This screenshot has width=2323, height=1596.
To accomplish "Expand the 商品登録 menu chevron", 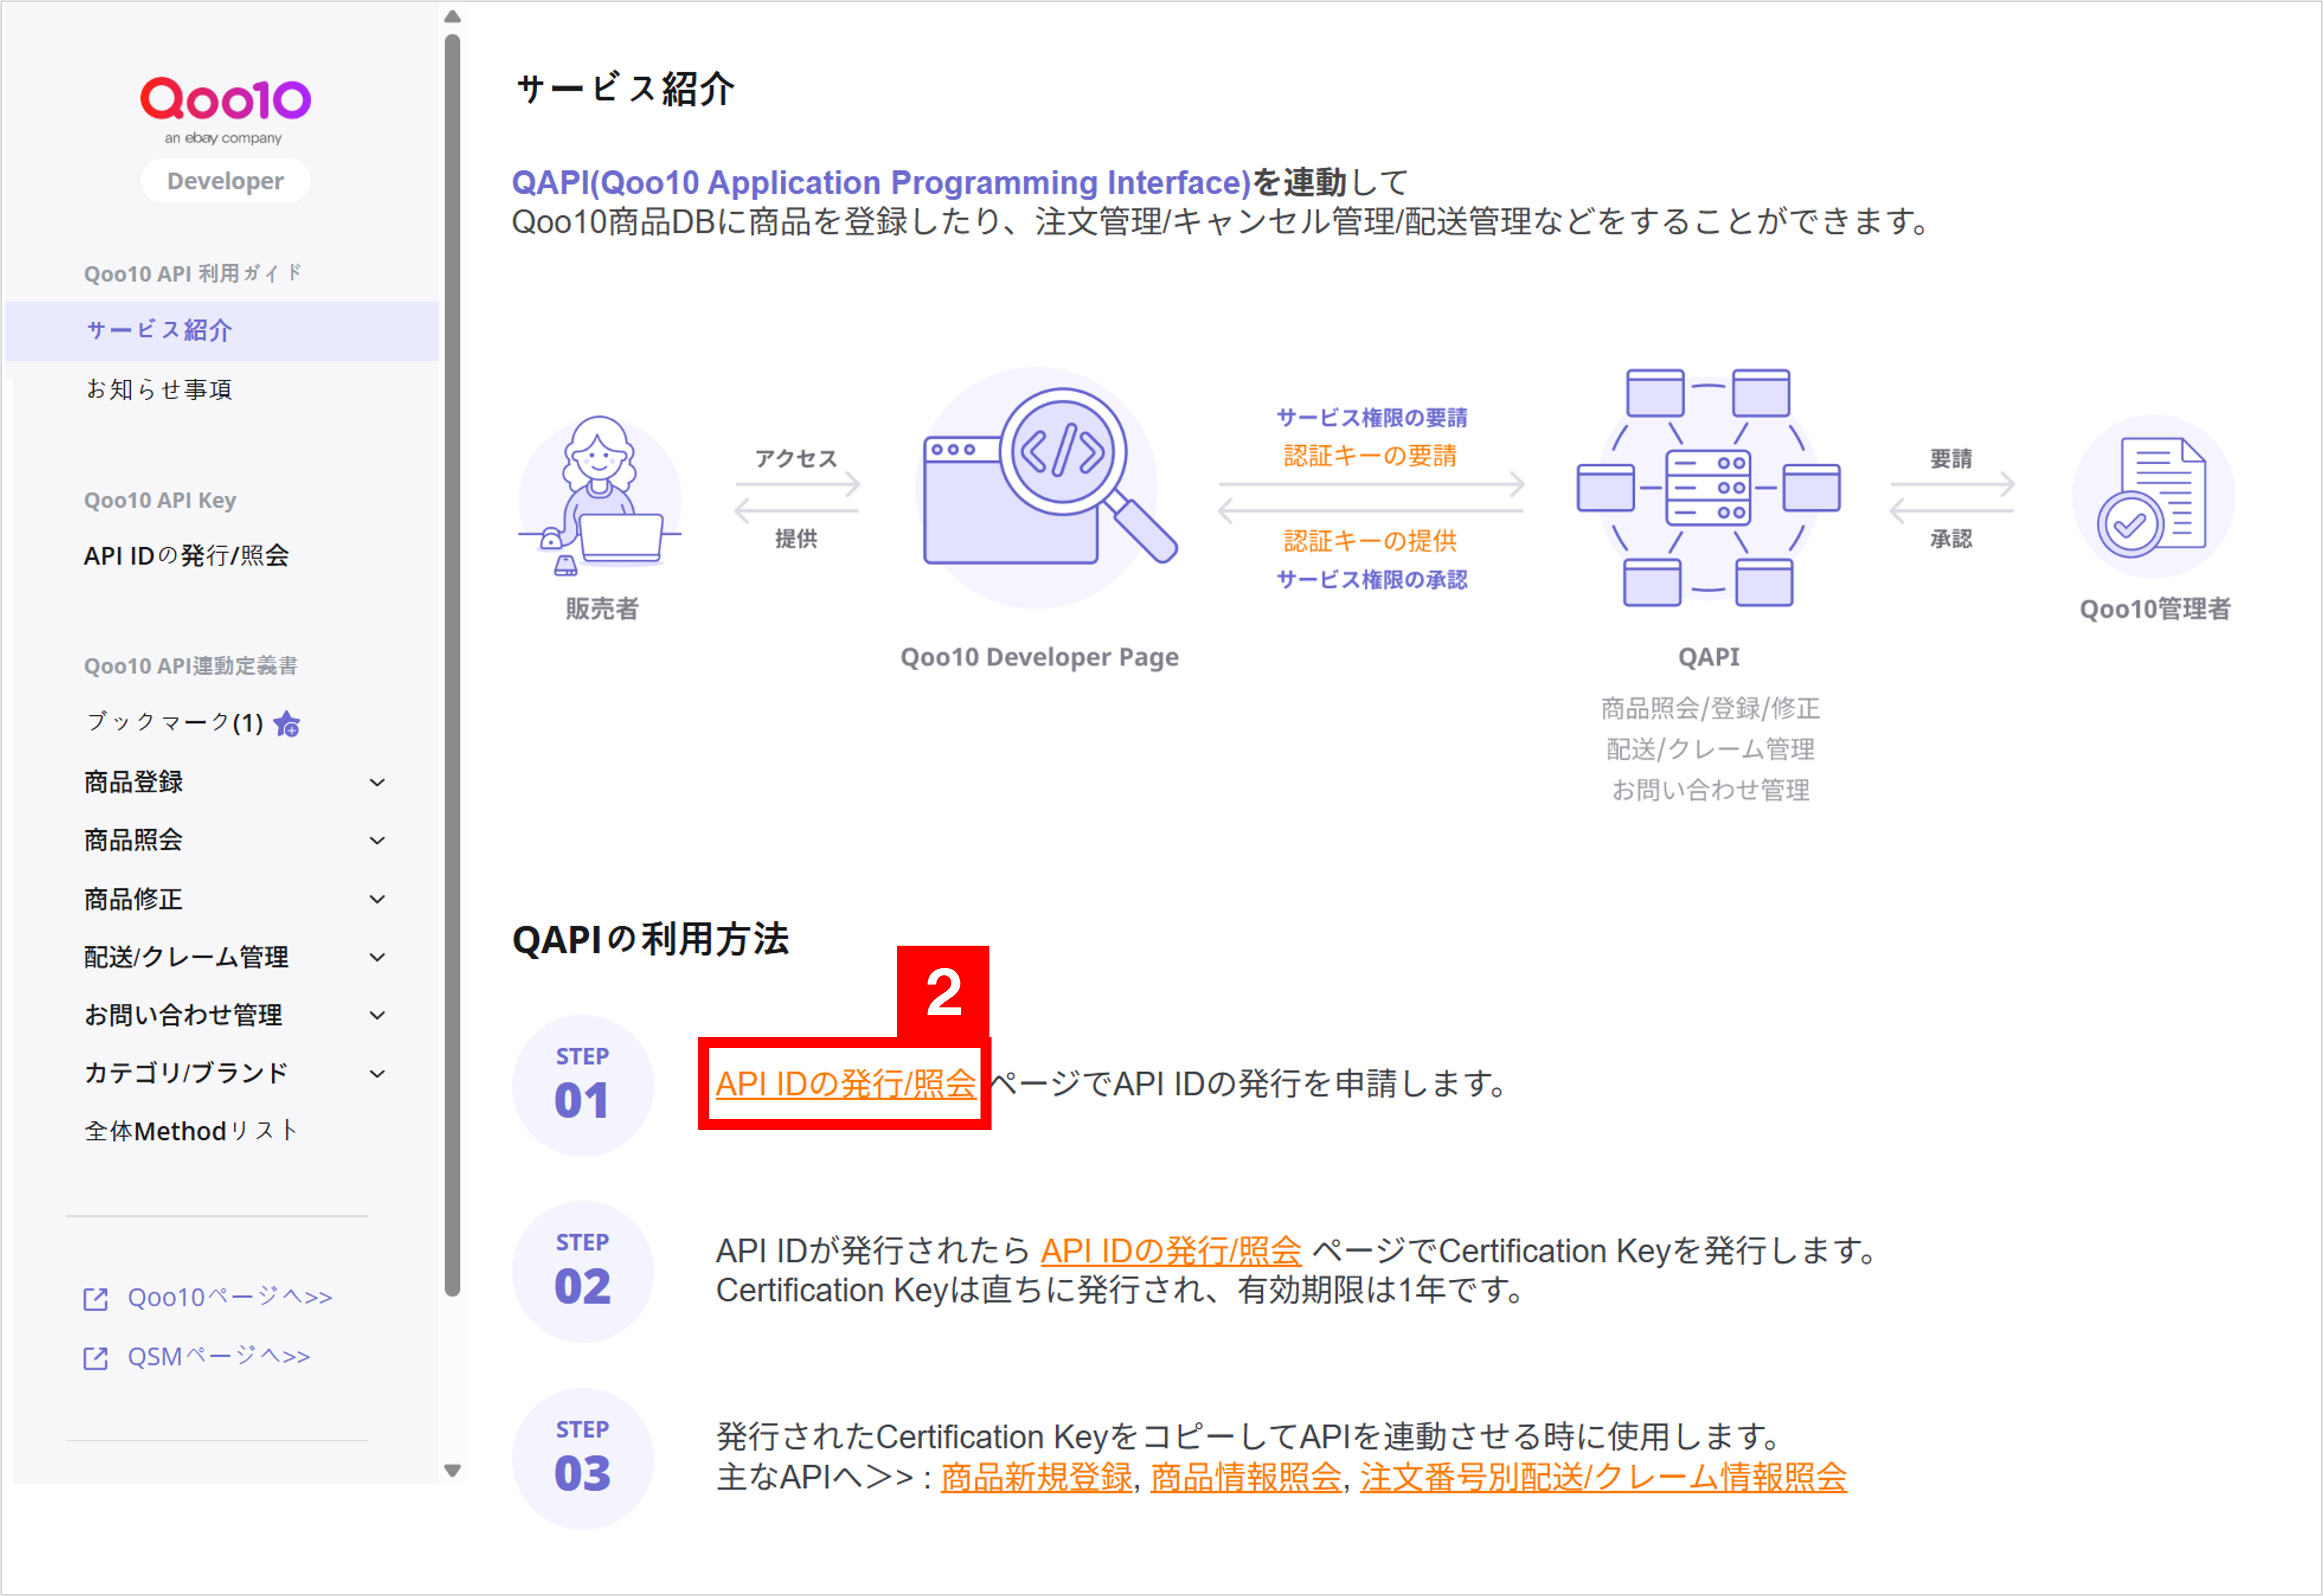I will pyautogui.click(x=377, y=783).
